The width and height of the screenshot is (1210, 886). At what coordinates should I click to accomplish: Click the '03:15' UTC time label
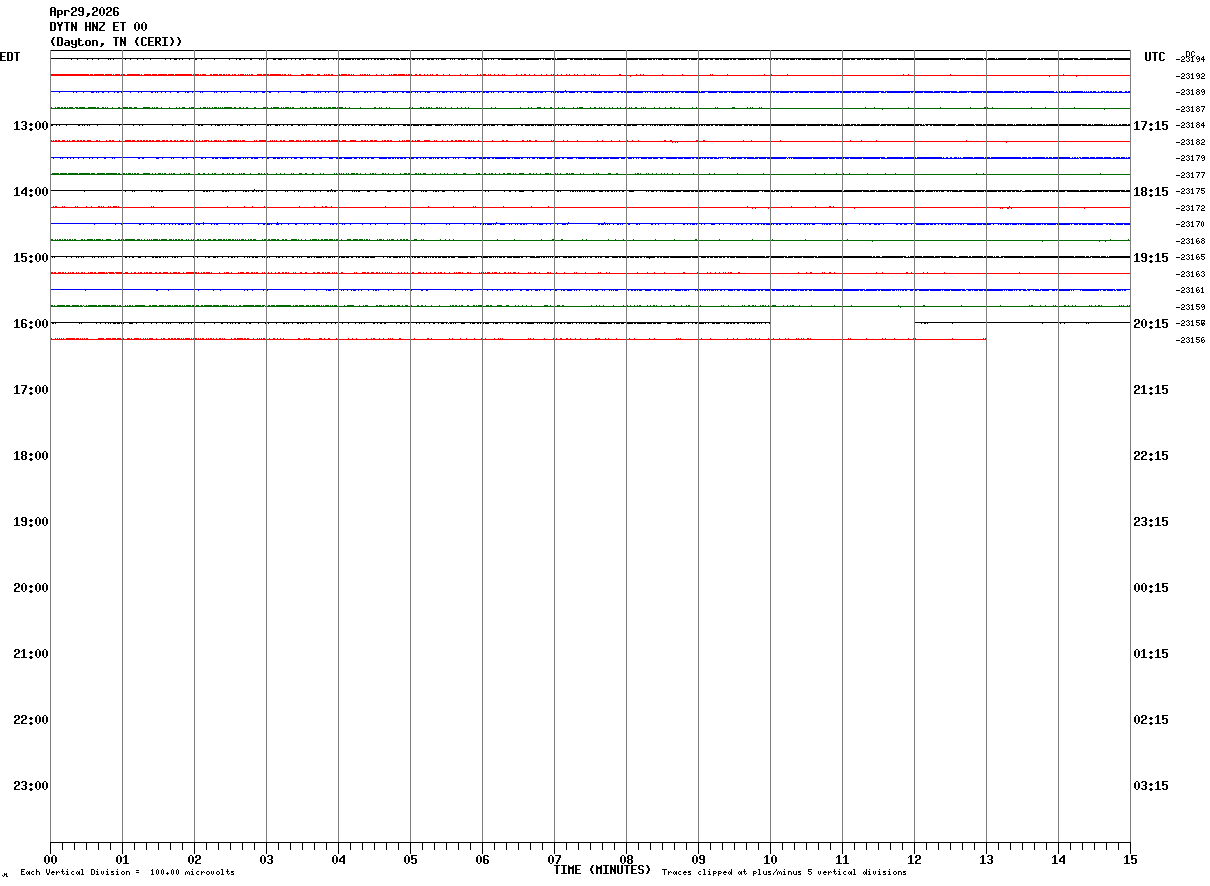pos(1151,785)
